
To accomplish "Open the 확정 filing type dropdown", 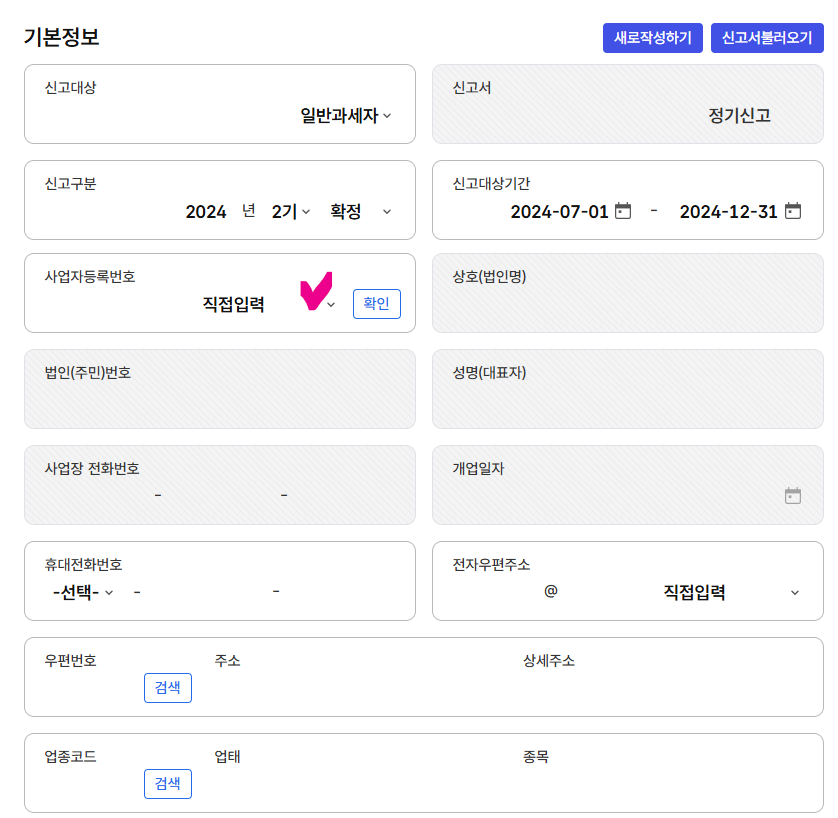I will tap(361, 212).
